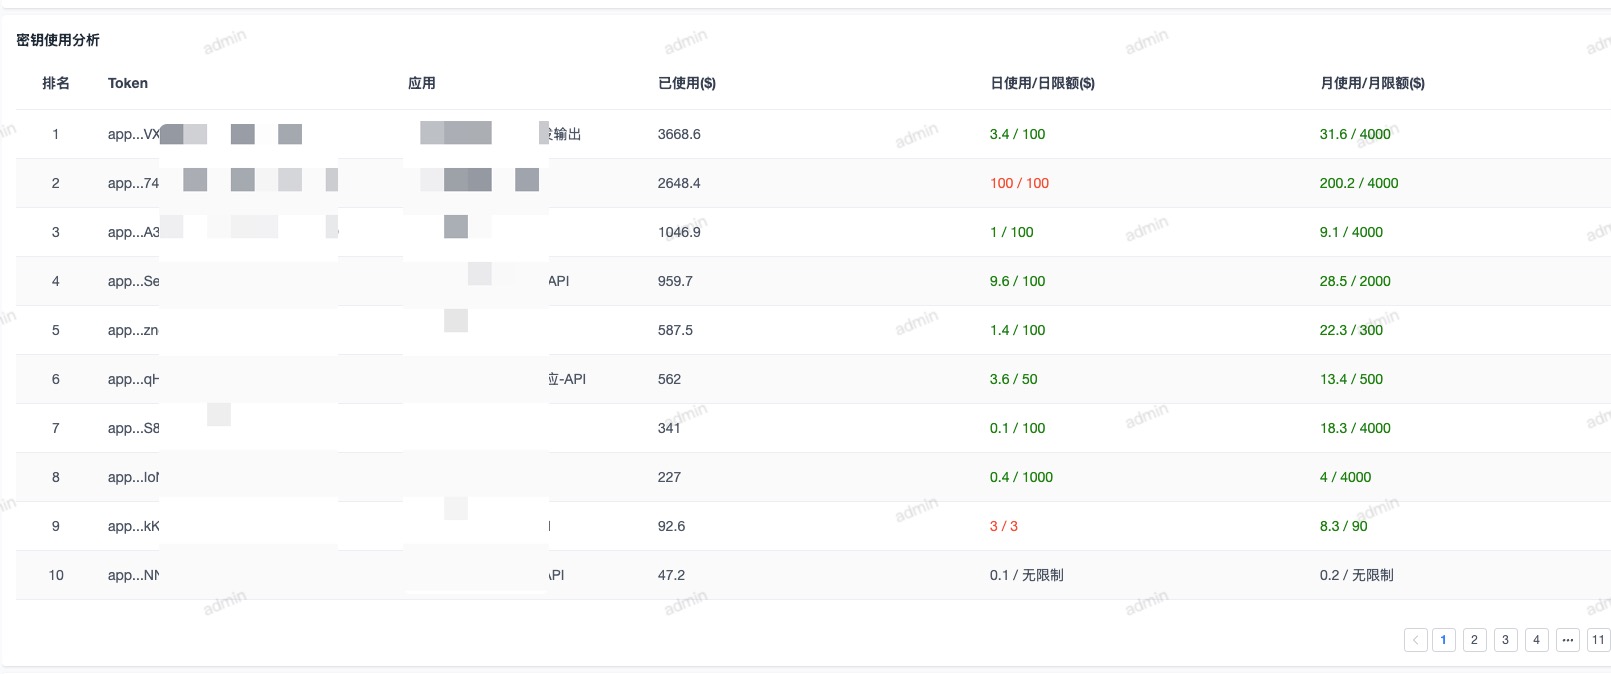The image size is (1611, 674).
Task: Click daily usage 0.4 / 1000
Action: coord(1021,477)
